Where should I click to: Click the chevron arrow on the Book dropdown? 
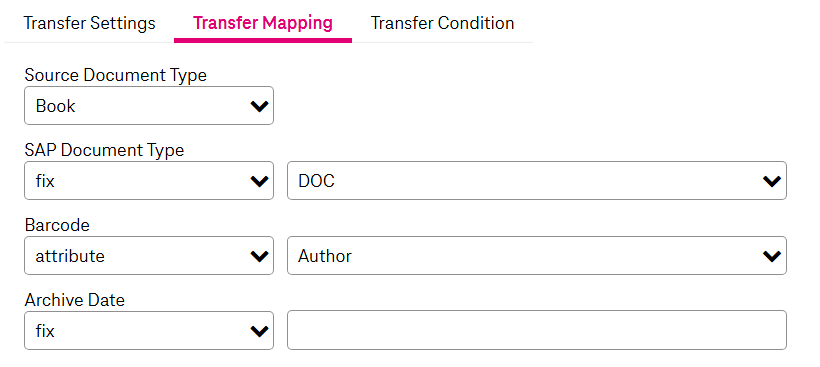[x=259, y=106]
